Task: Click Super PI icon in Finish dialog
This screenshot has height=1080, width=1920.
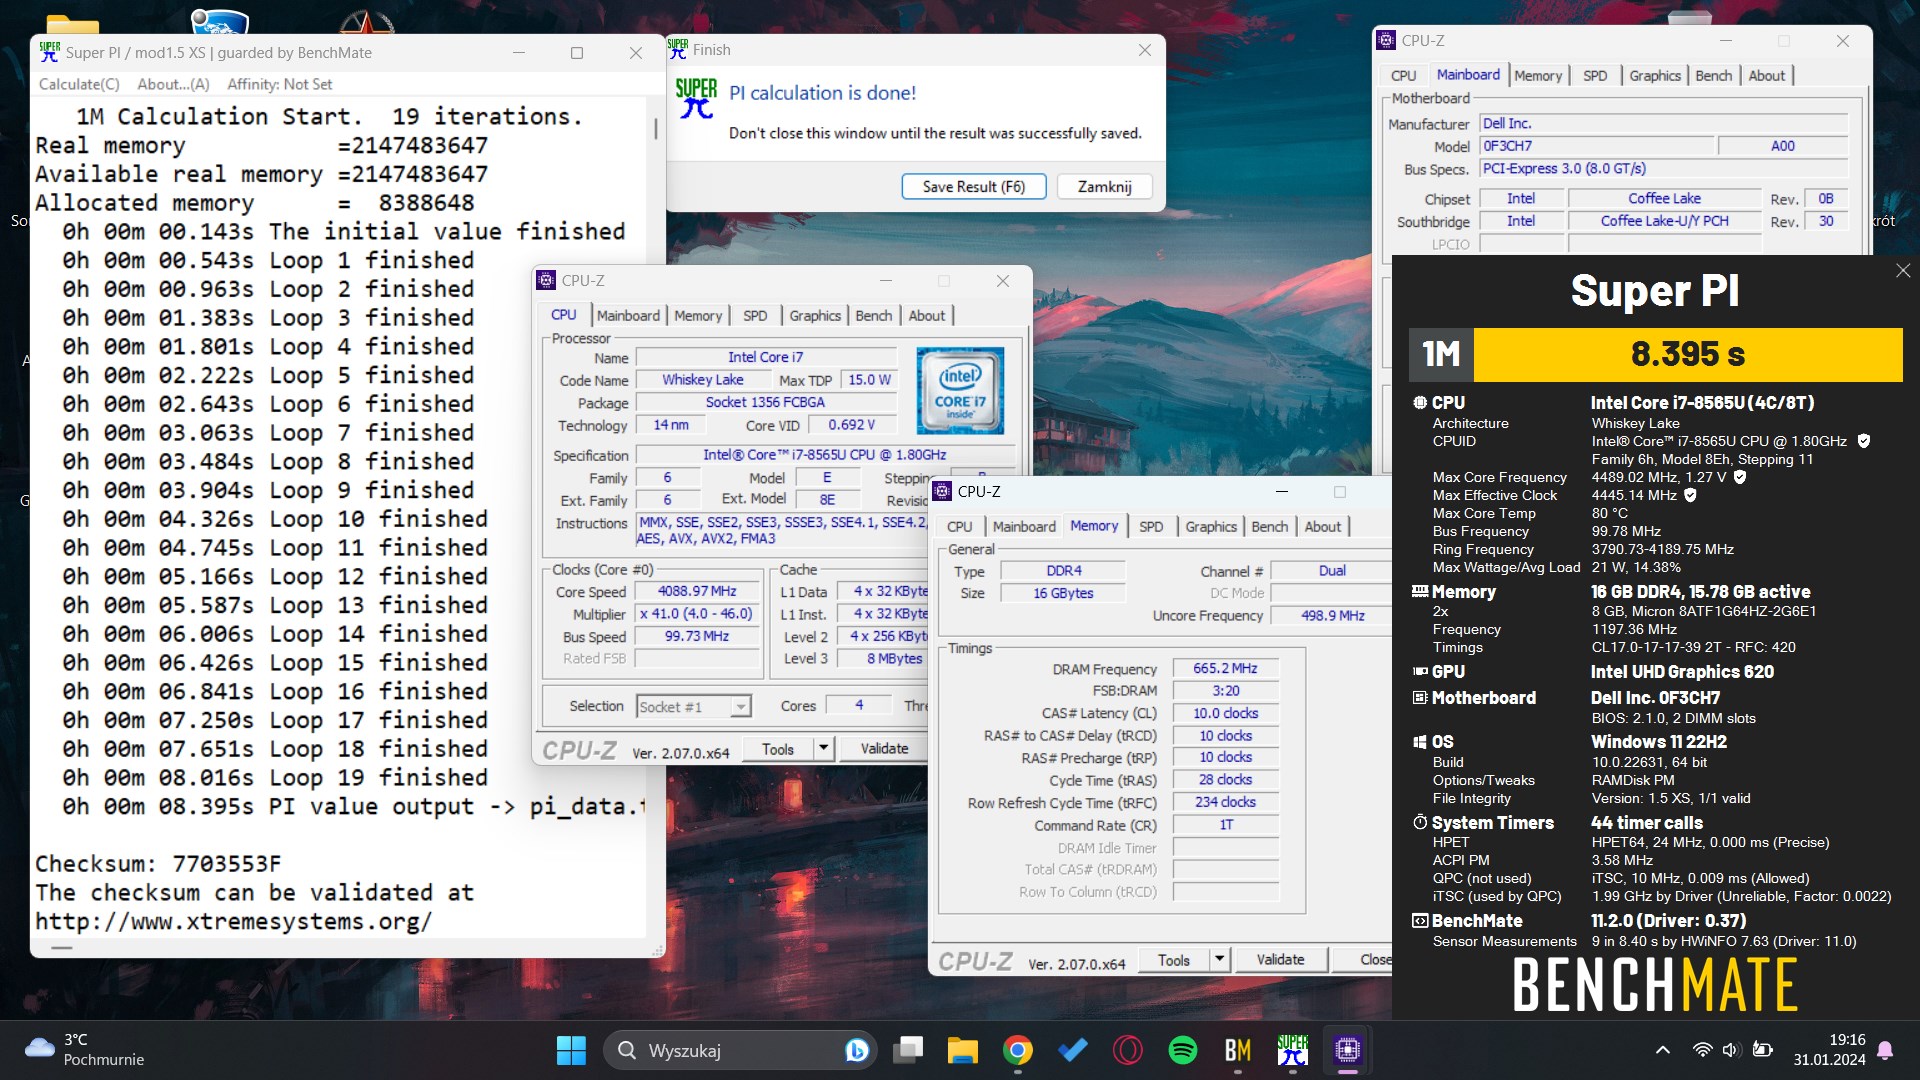Action: 696,98
